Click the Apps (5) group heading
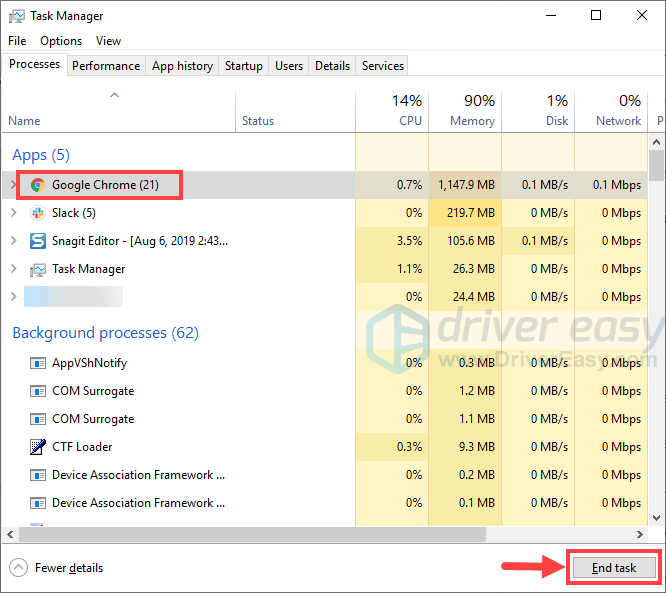The image size is (666, 593). [x=41, y=155]
